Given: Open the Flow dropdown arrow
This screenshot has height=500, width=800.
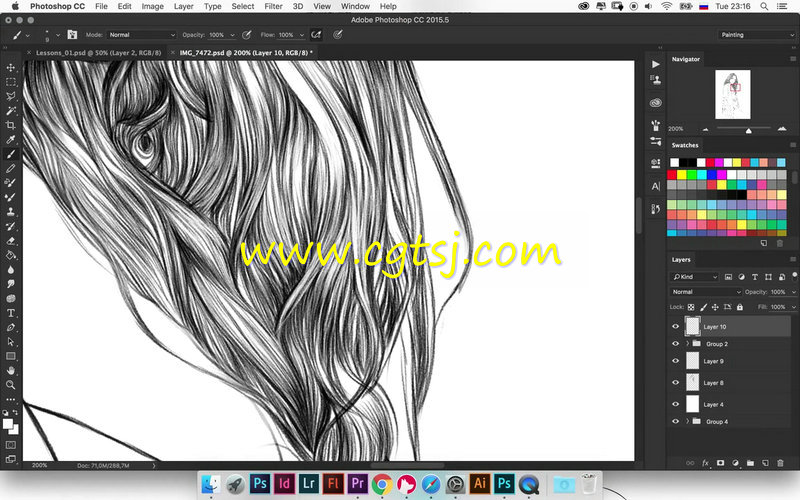Looking at the screenshot, I should [302, 35].
